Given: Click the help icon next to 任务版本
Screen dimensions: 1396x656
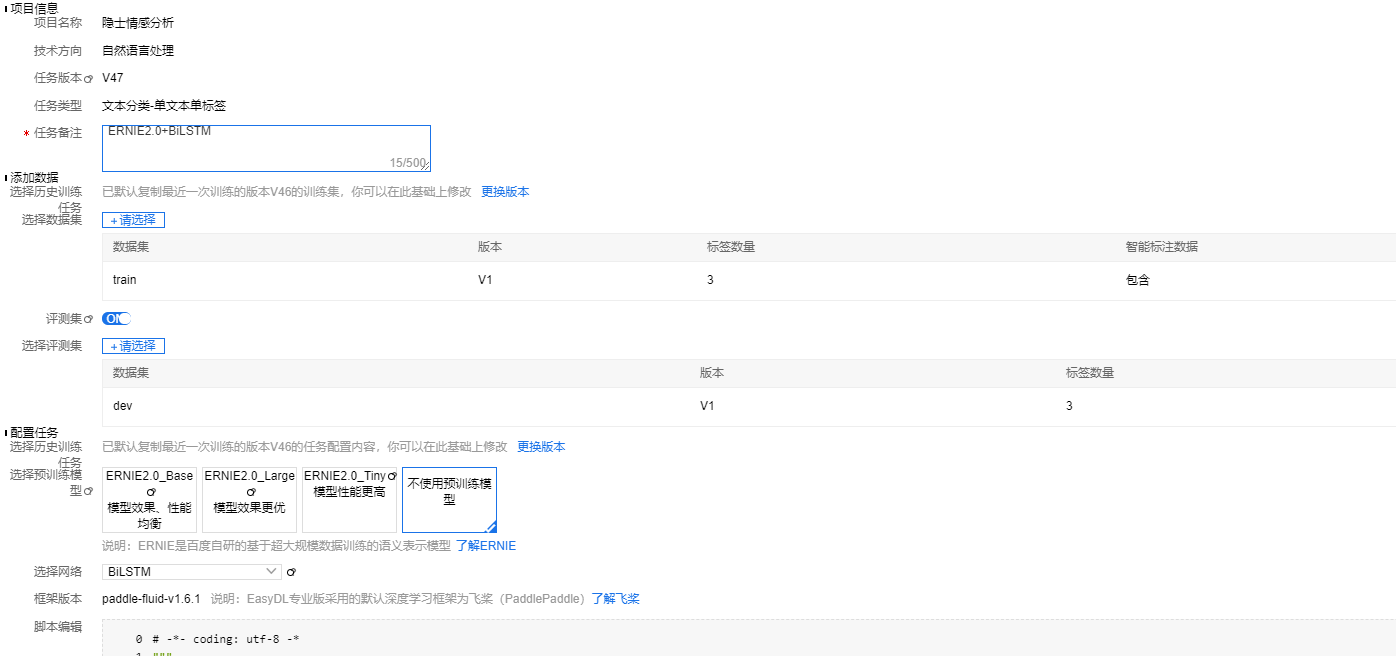Looking at the screenshot, I should [x=89, y=79].
